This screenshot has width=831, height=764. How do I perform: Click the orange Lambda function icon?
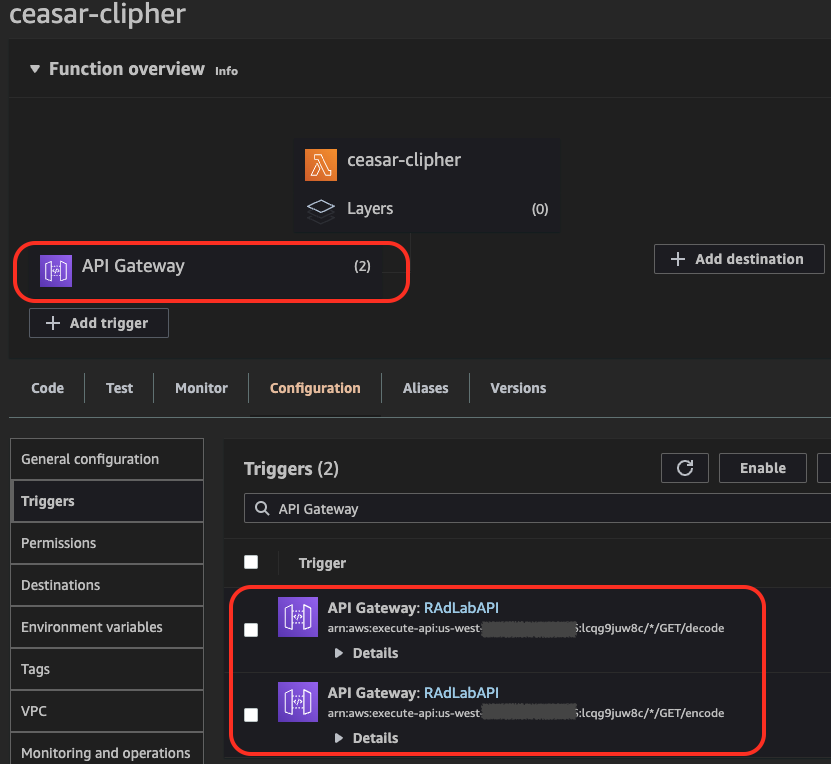pos(321,165)
